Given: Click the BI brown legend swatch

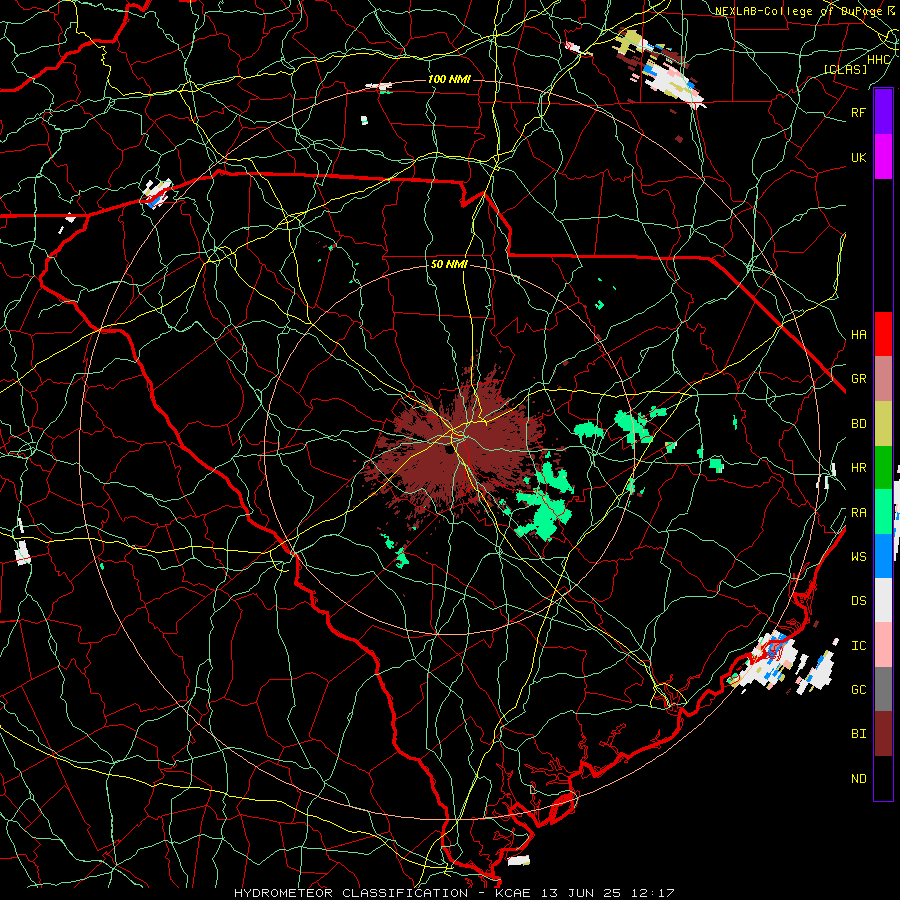Looking at the screenshot, I should coord(883,734).
